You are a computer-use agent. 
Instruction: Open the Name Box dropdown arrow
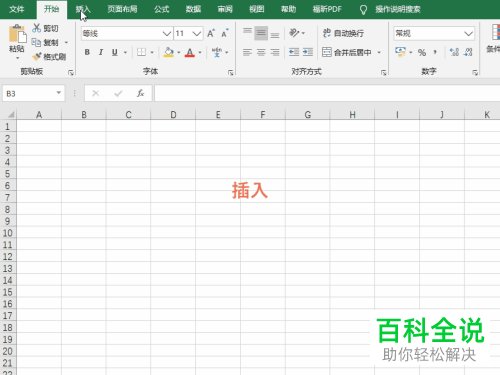click(x=59, y=93)
